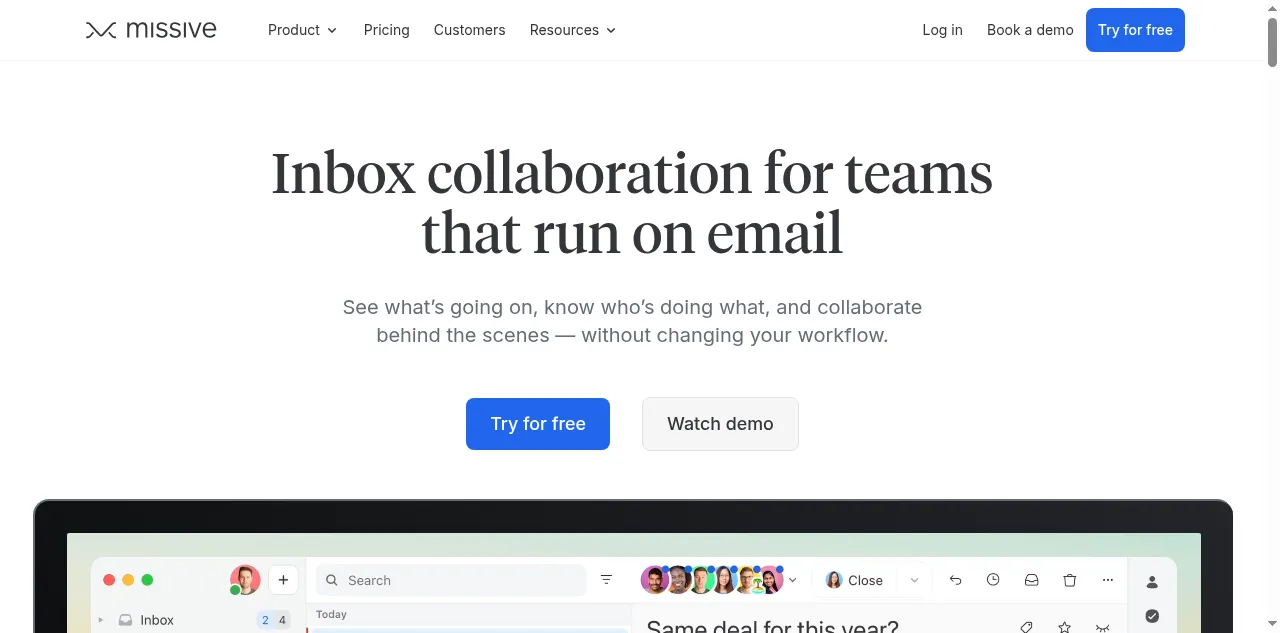This screenshot has height=633, width=1280.
Task: Click the tasks checkmark icon in right rail
Action: point(1152,616)
